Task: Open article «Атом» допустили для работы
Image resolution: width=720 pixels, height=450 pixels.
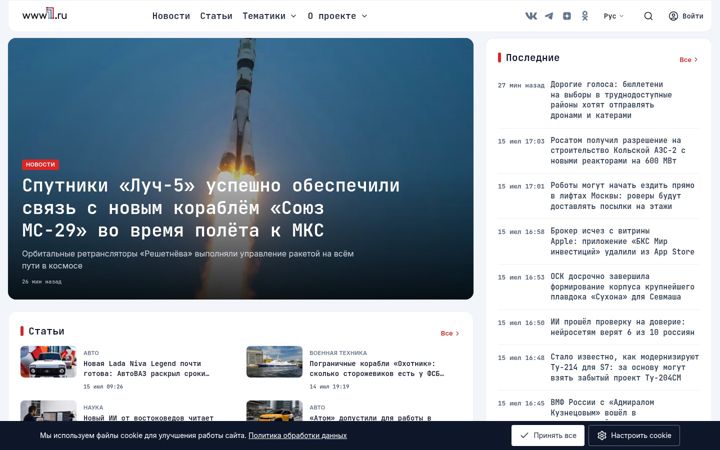Action: (370, 418)
